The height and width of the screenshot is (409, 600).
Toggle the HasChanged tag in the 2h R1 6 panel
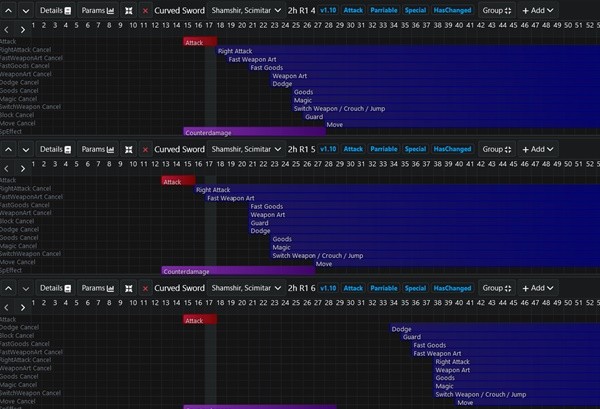(x=452, y=288)
